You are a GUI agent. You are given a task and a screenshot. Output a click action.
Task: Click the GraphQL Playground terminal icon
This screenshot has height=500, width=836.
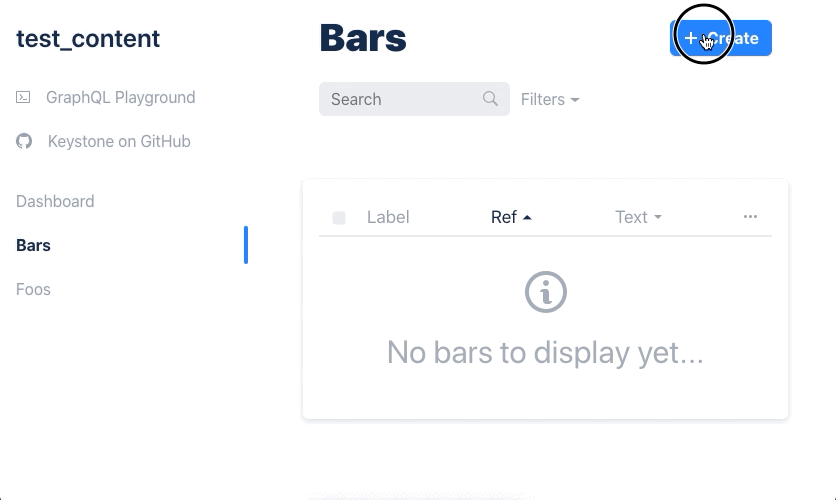pos(23,97)
